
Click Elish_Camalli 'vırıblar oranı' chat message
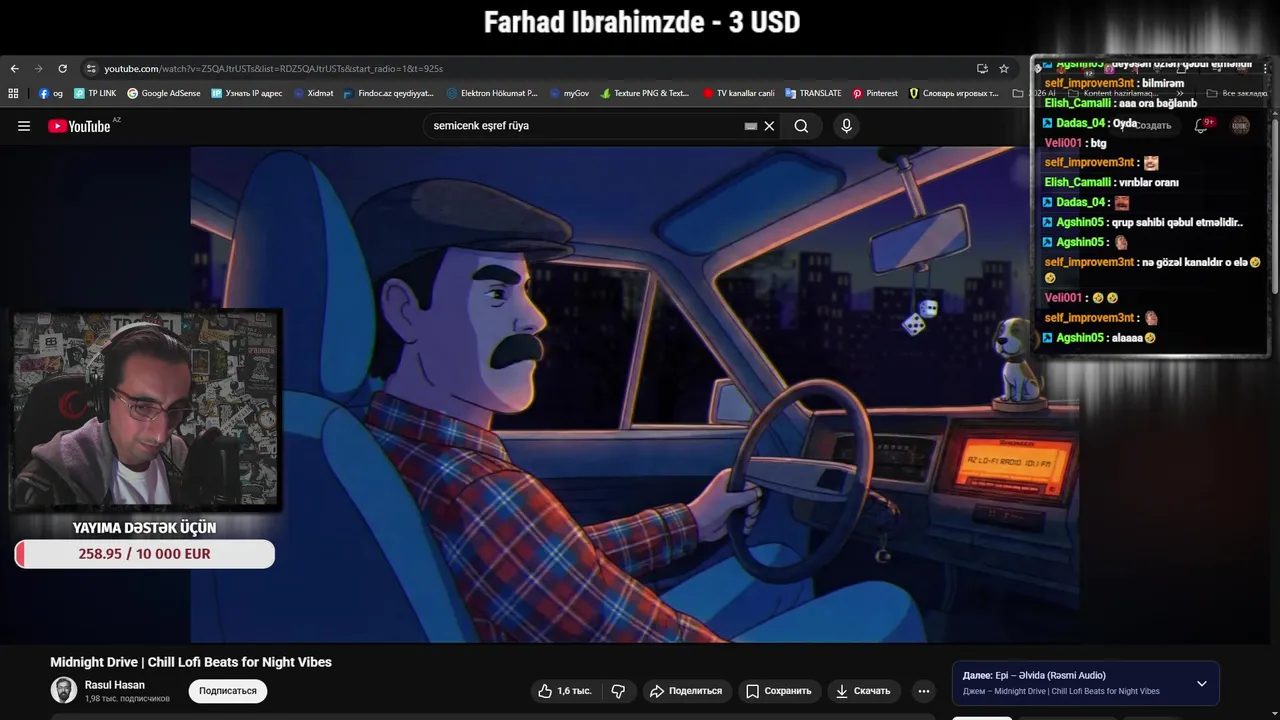point(1111,183)
